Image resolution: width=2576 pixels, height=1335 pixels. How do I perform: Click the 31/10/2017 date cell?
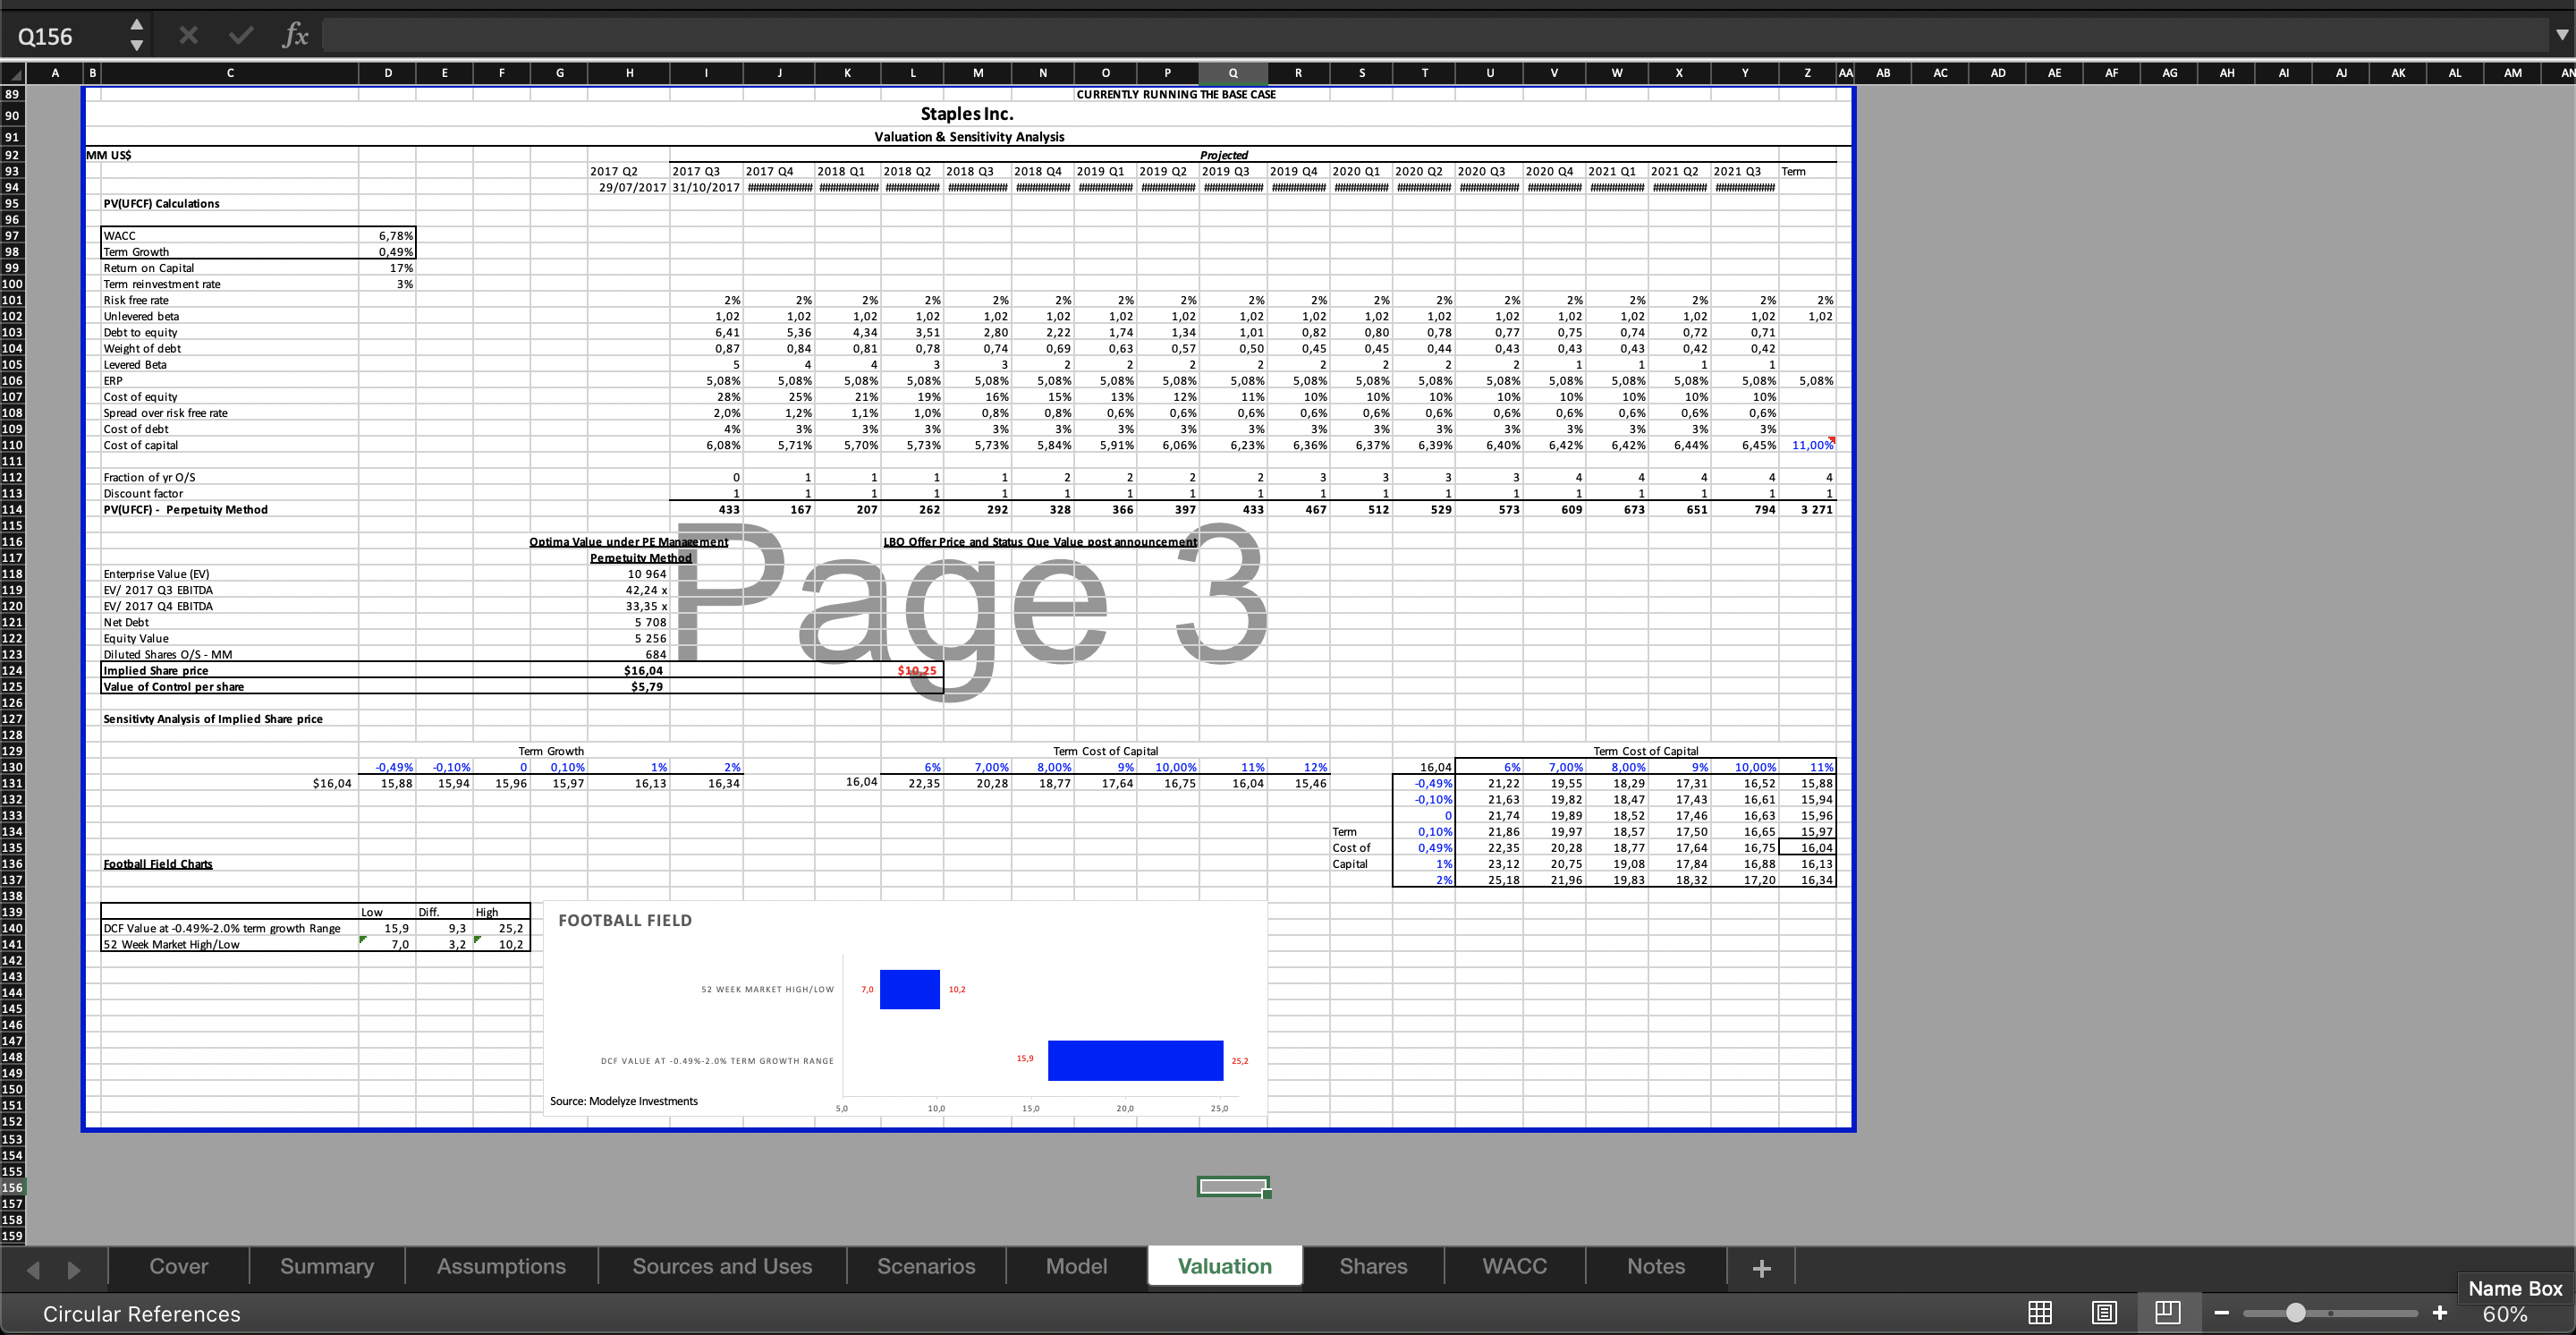[706, 187]
